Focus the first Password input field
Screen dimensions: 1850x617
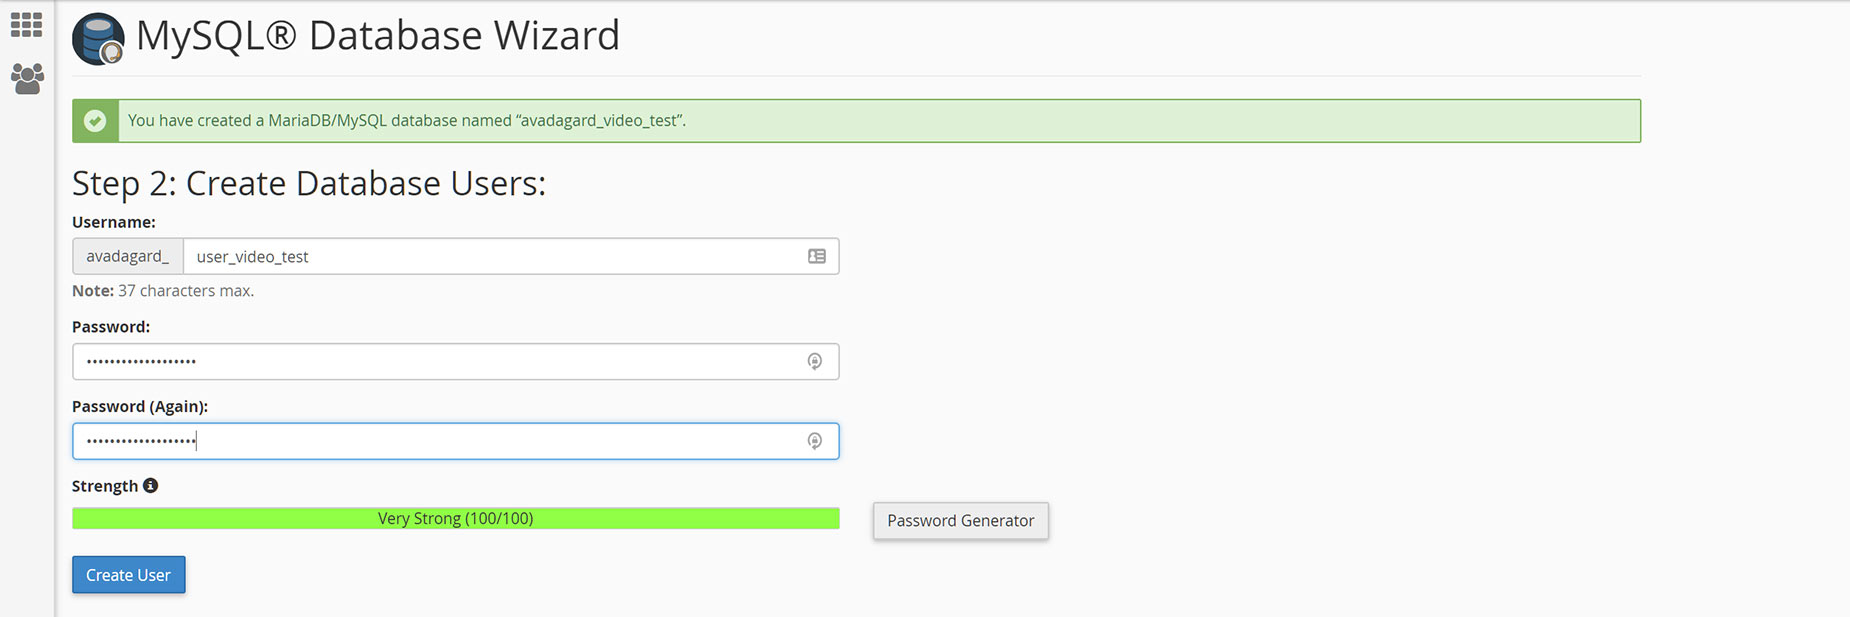pos(456,361)
